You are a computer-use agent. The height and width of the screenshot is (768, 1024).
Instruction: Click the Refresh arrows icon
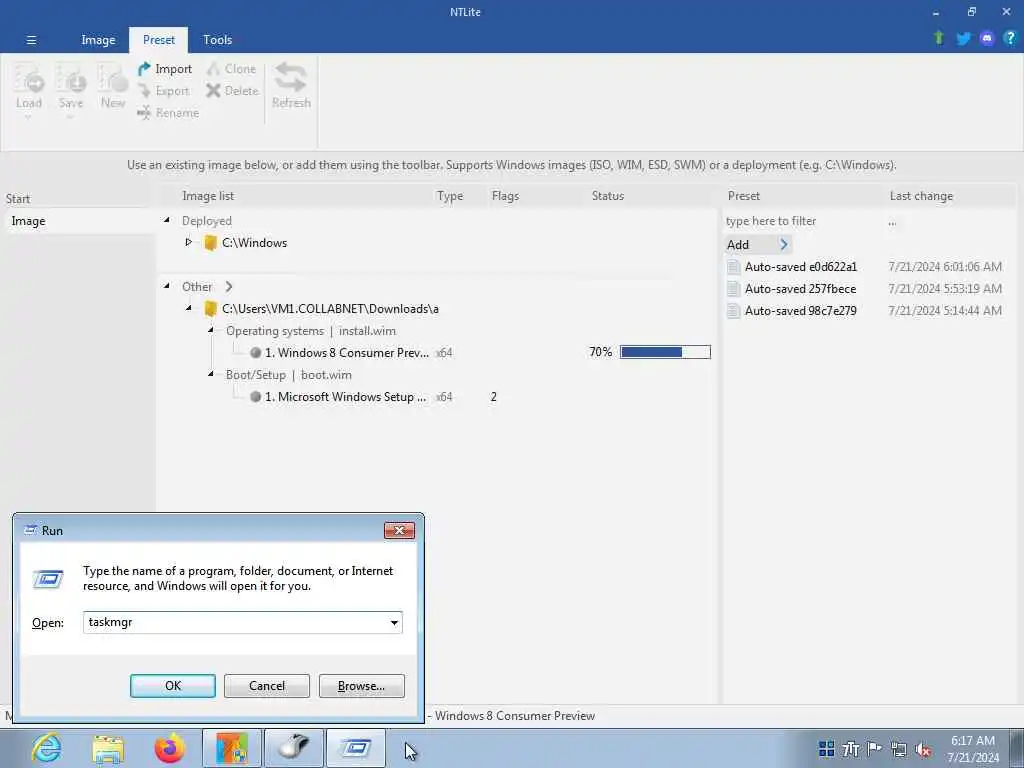[291, 78]
